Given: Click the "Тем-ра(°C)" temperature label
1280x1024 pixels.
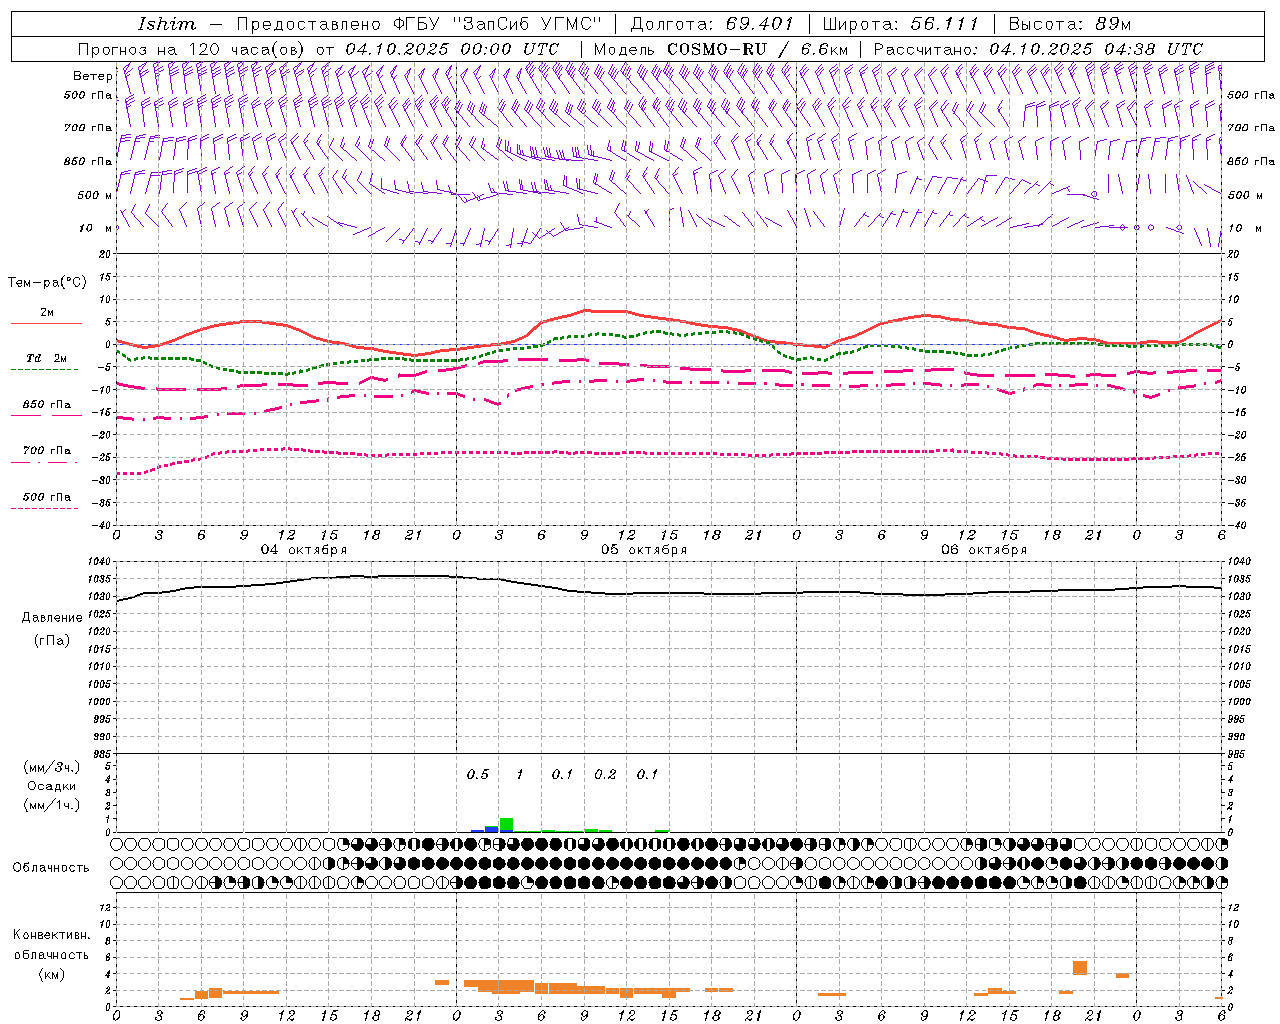Looking at the screenshot, I should [47, 283].
